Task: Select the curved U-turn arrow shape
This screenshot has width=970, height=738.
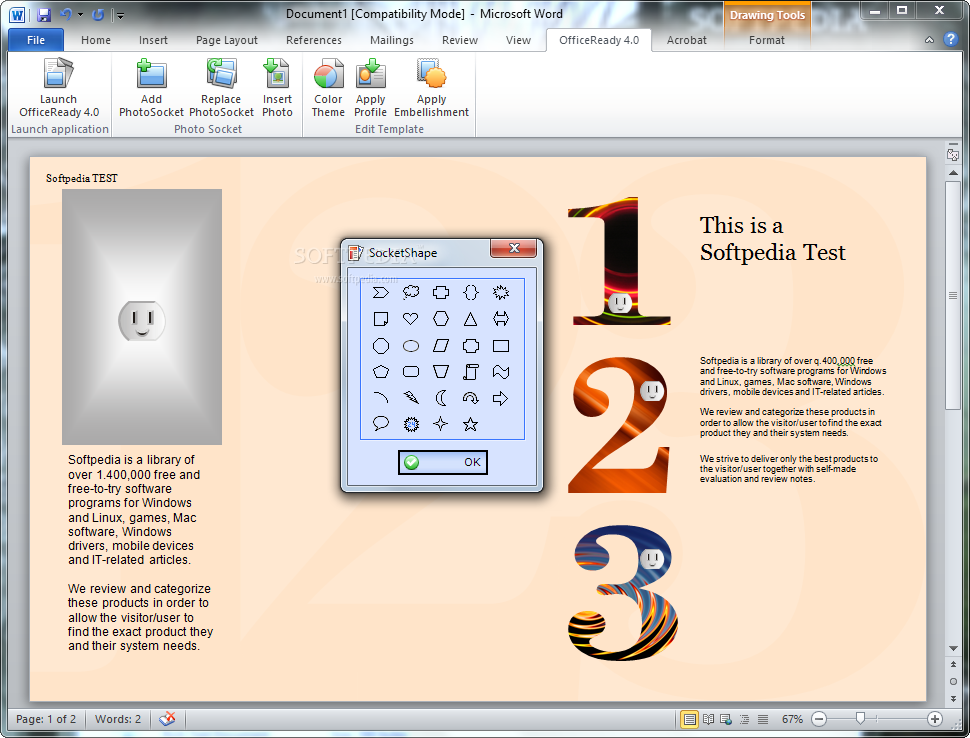Action: (x=471, y=398)
